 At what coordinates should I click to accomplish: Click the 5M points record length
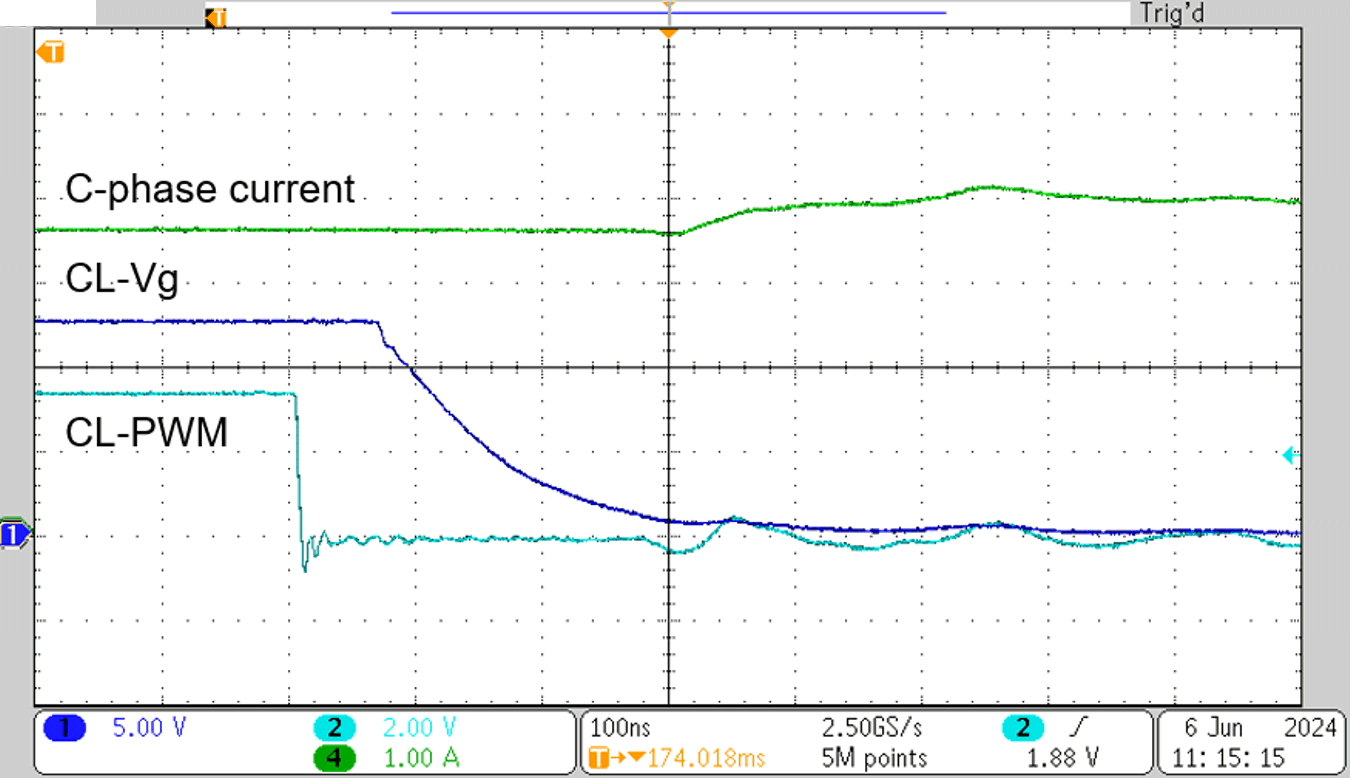pyautogui.click(x=873, y=758)
